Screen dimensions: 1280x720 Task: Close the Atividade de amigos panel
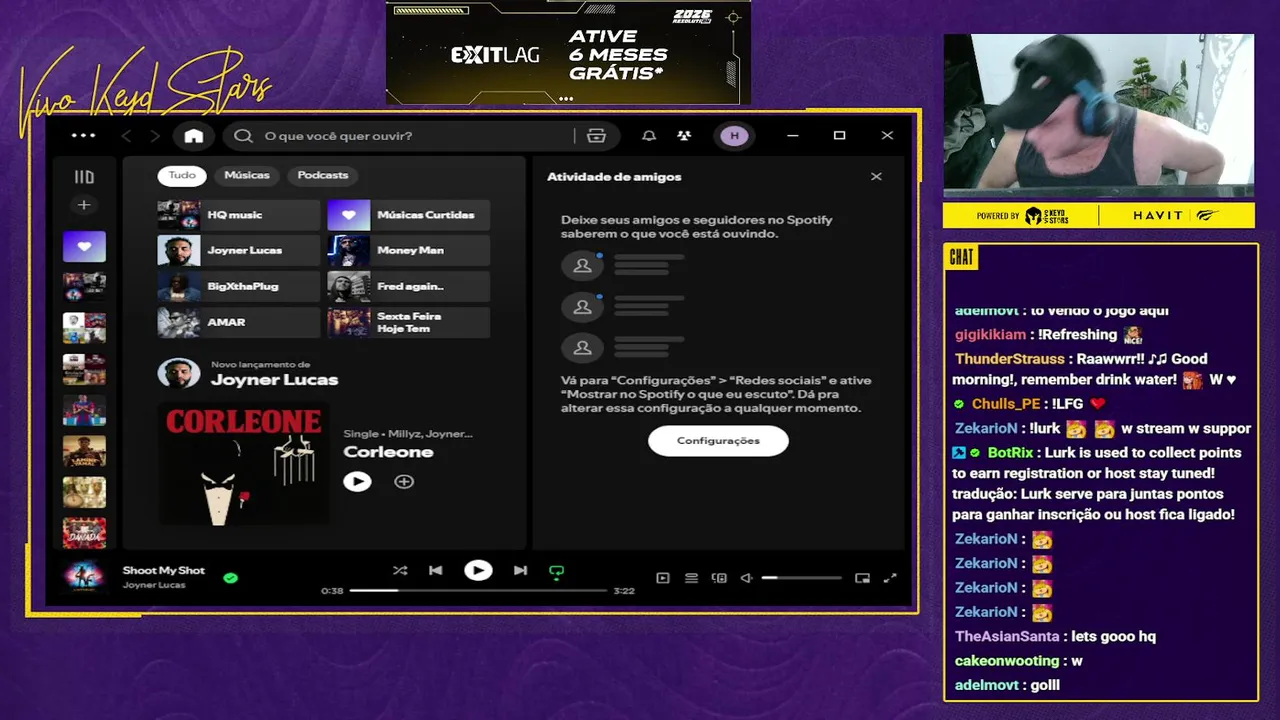tap(876, 177)
